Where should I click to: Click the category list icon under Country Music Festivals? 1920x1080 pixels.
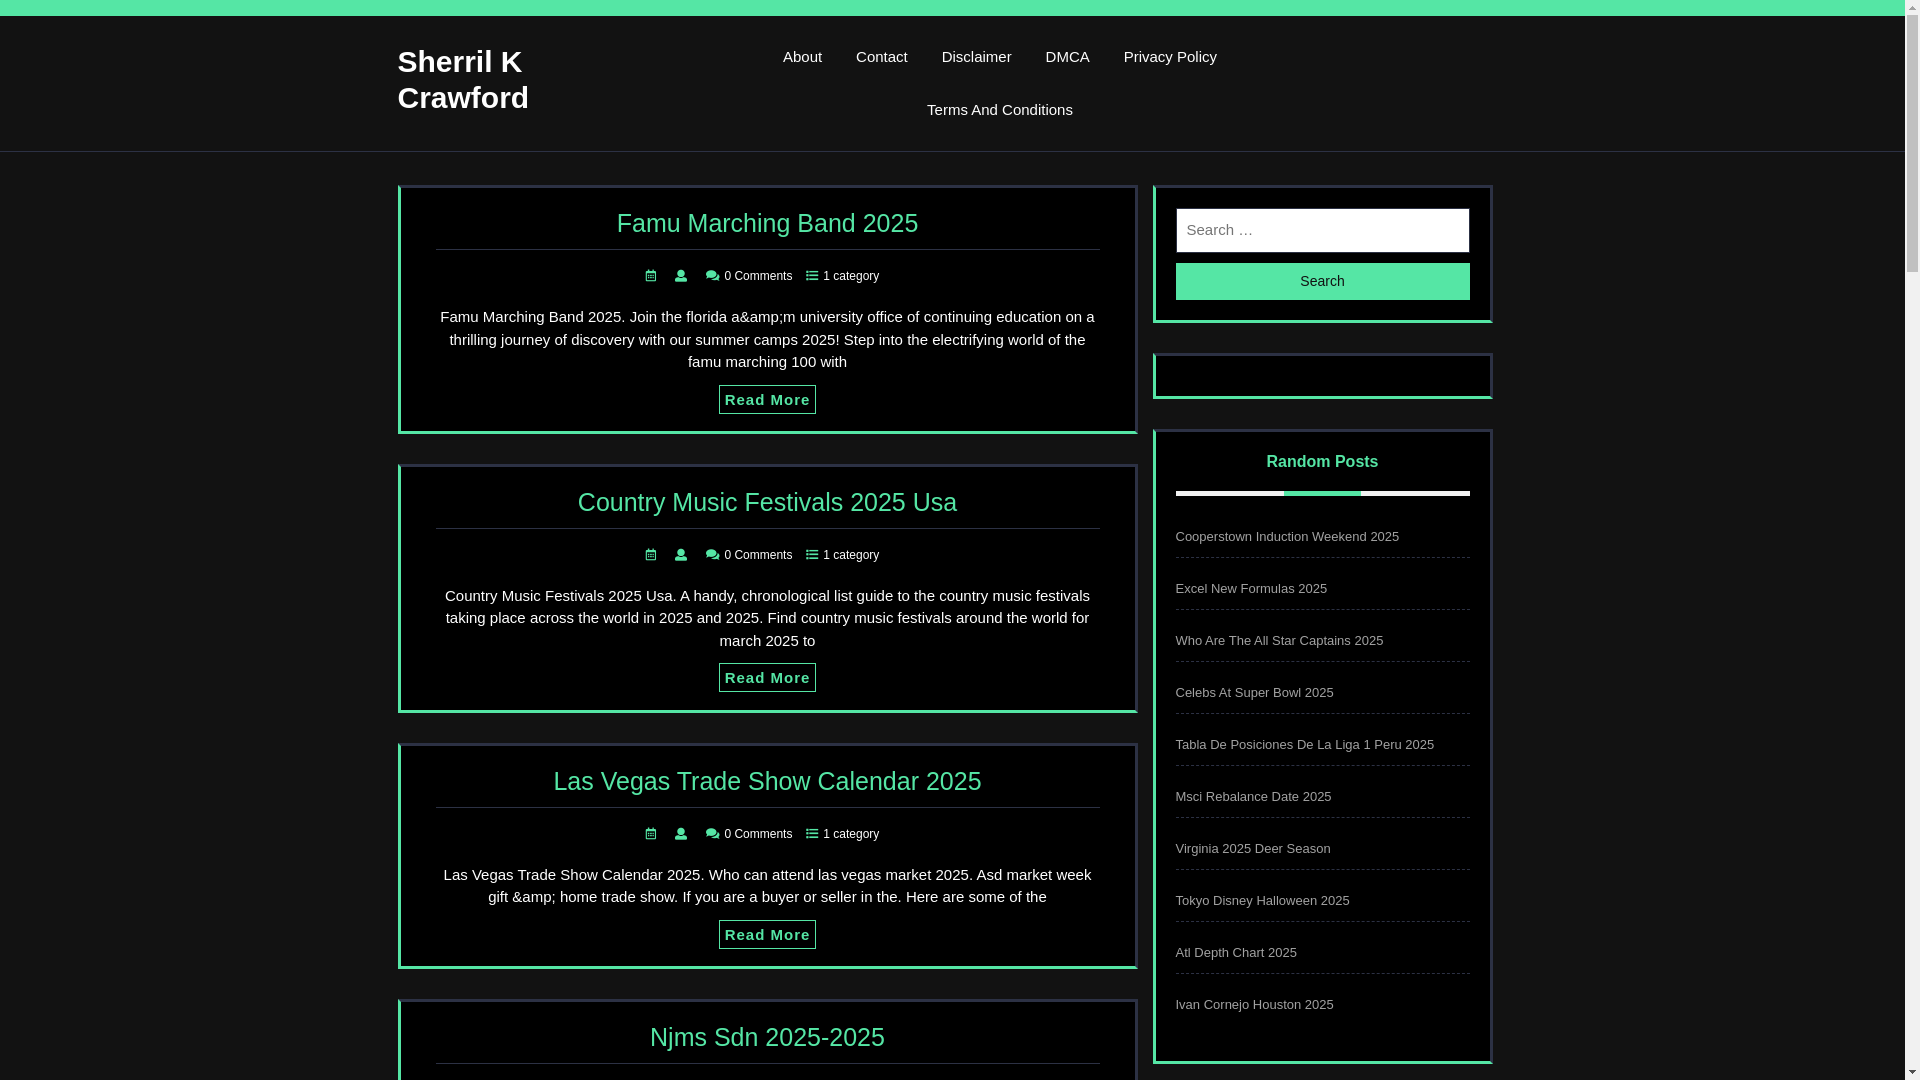point(812,555)
